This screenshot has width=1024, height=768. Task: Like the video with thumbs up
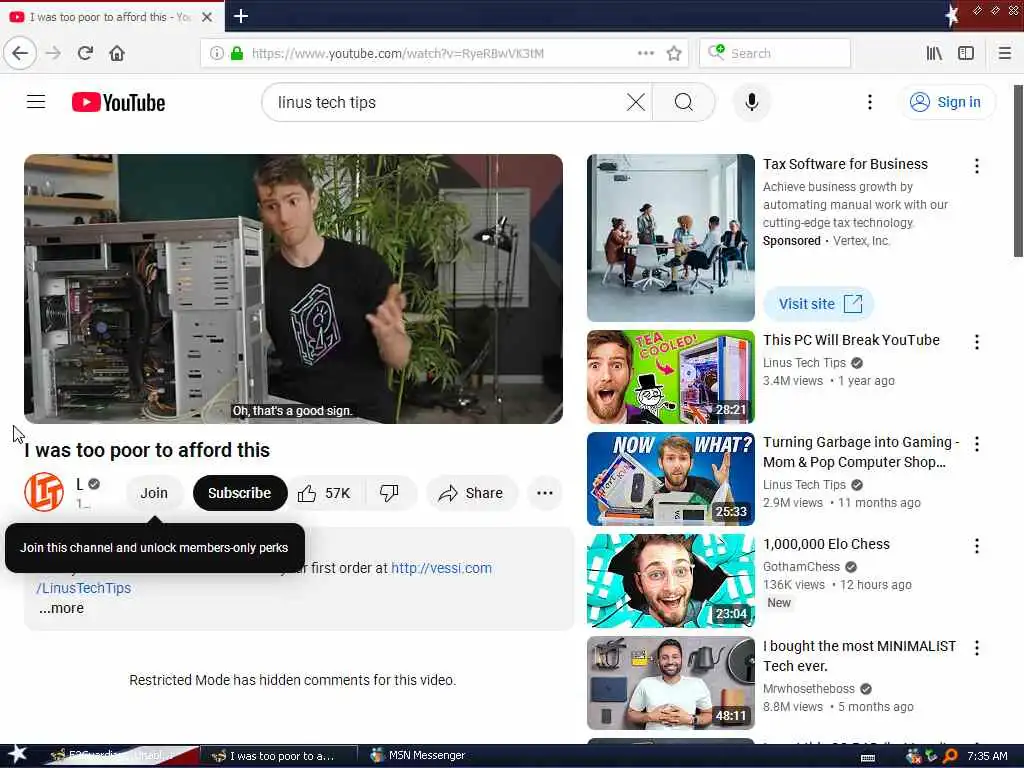click(325, 493)
